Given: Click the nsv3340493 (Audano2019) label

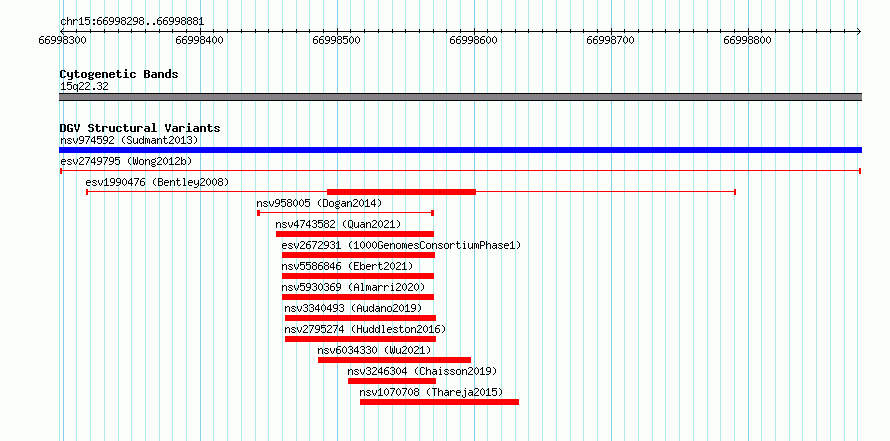Looking at the screenshot, I should point(354,308).
